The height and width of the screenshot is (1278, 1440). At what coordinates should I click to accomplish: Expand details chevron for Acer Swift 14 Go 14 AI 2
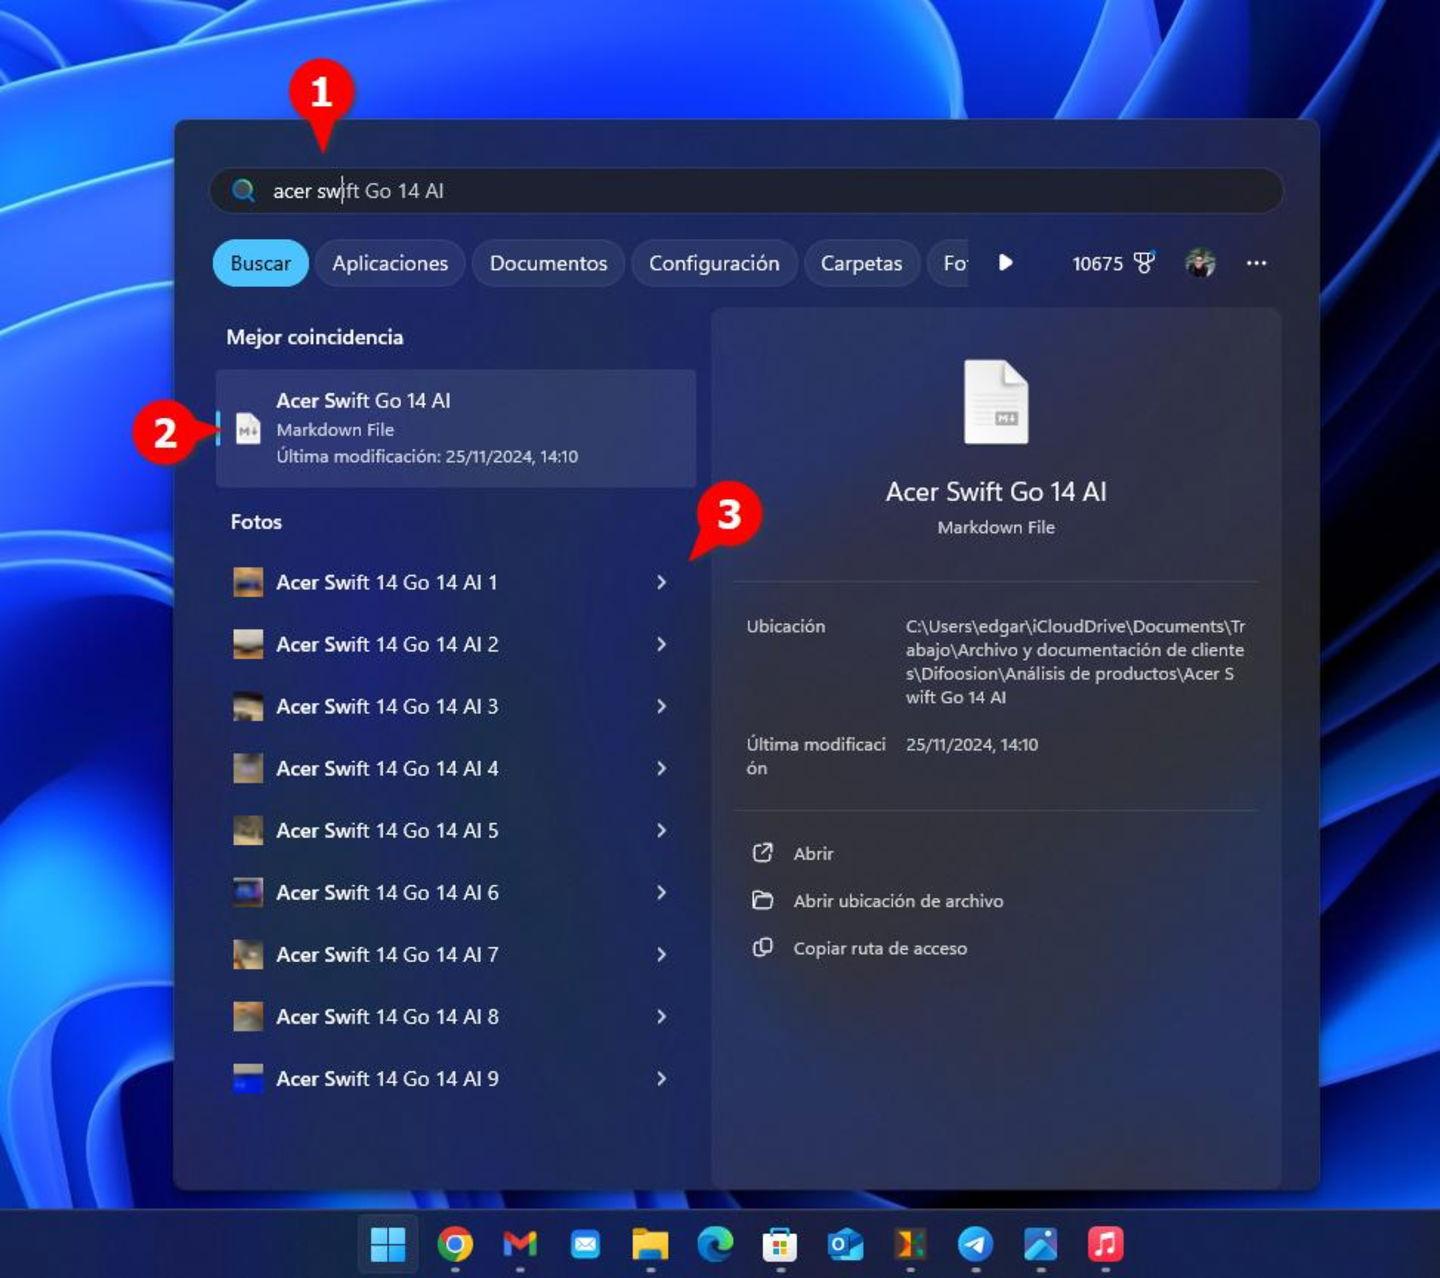pos(661,644)
